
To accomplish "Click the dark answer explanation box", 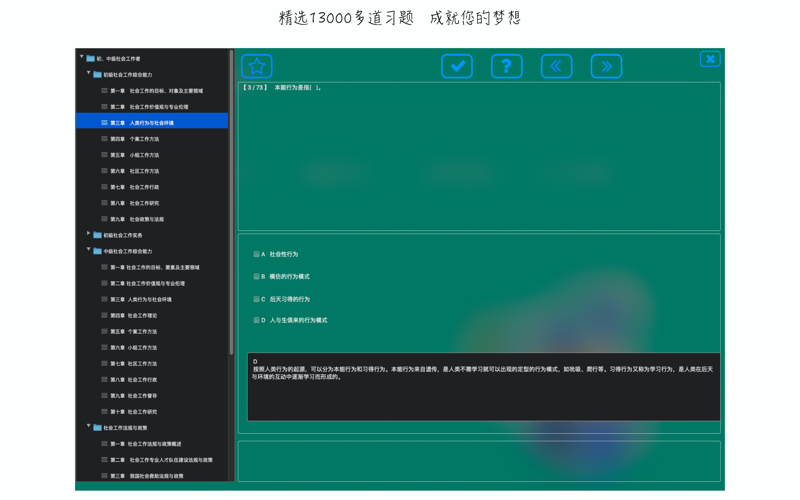I will click(484, 387).
